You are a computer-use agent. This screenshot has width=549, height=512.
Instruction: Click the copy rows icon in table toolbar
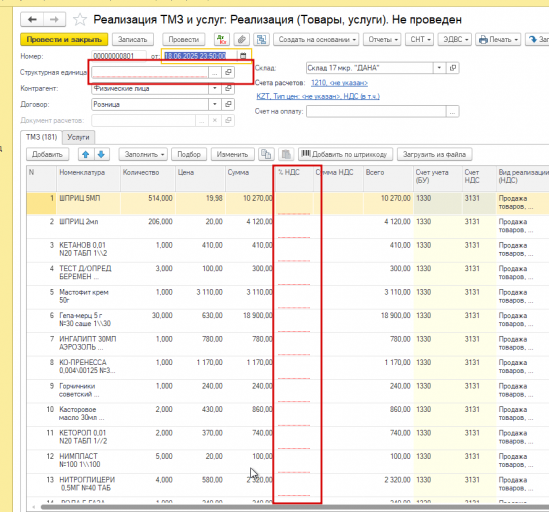(266, 154)
